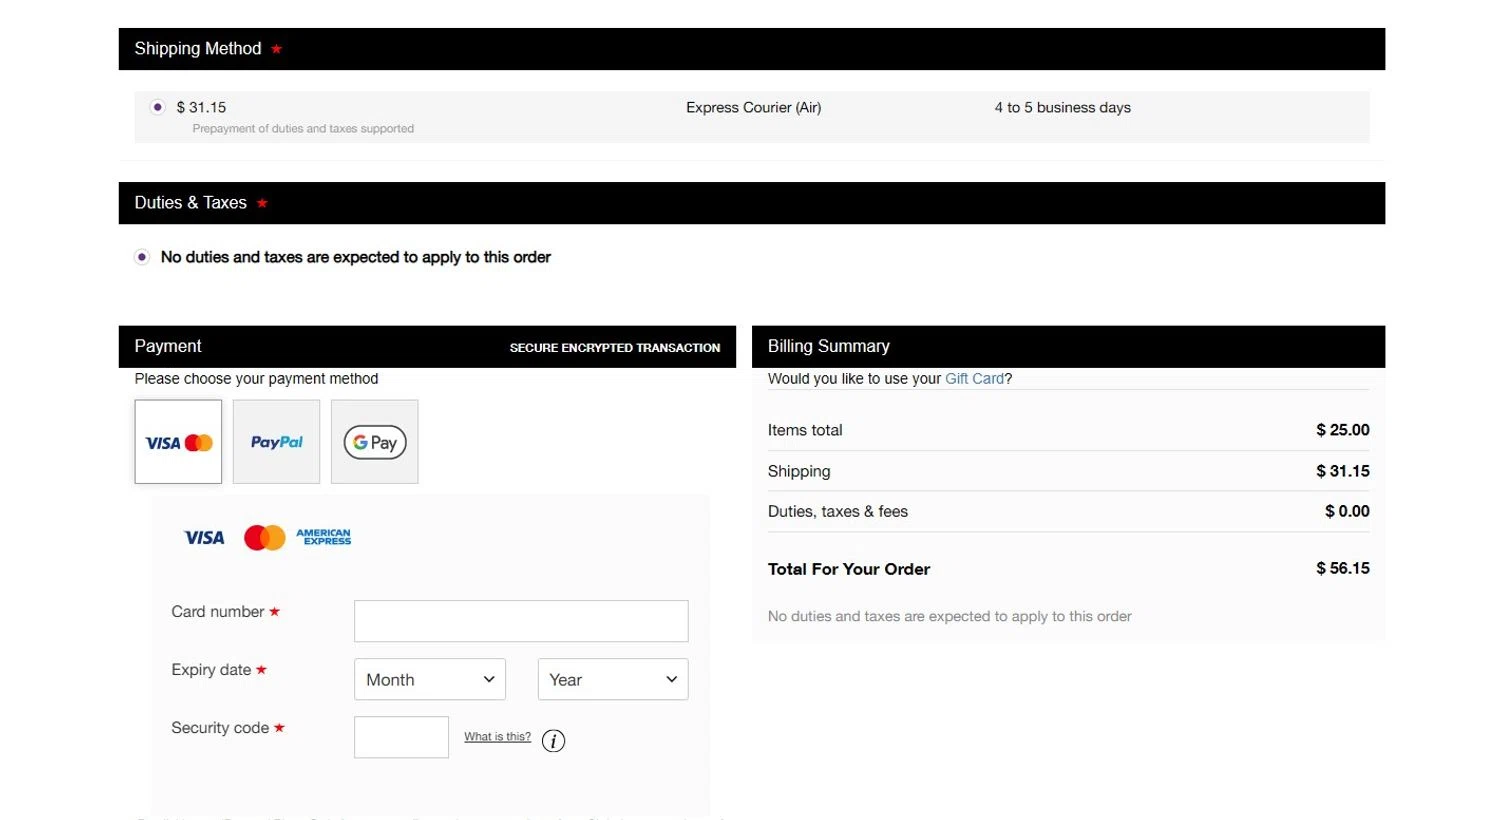Screen dimensions: 1500x820
Task: Click the Duties, taxes & fees amount $0.00
Action: click(x=1347, y=511)
